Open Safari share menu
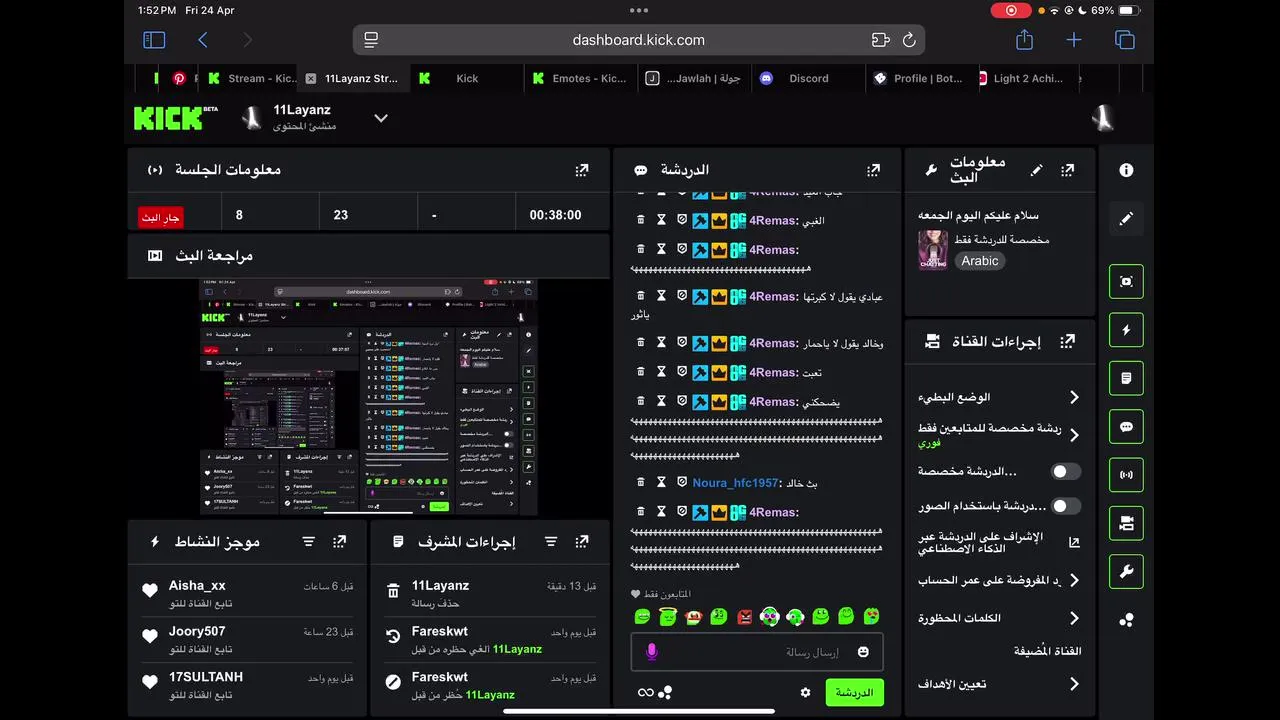1280x720 pixels. [1024, 40]
